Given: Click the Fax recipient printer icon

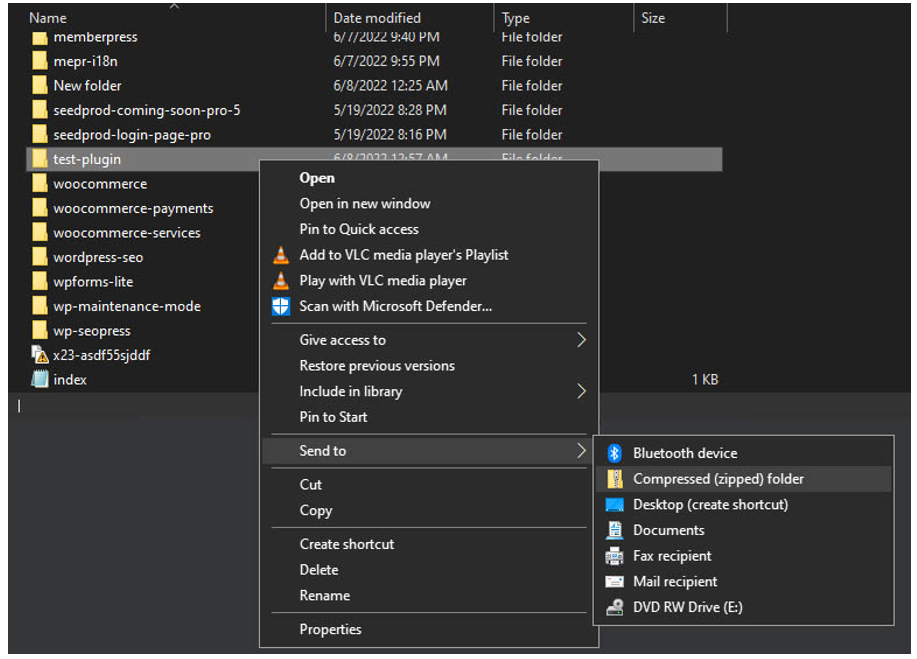Looking at the screenshot, I should [615, 556].
